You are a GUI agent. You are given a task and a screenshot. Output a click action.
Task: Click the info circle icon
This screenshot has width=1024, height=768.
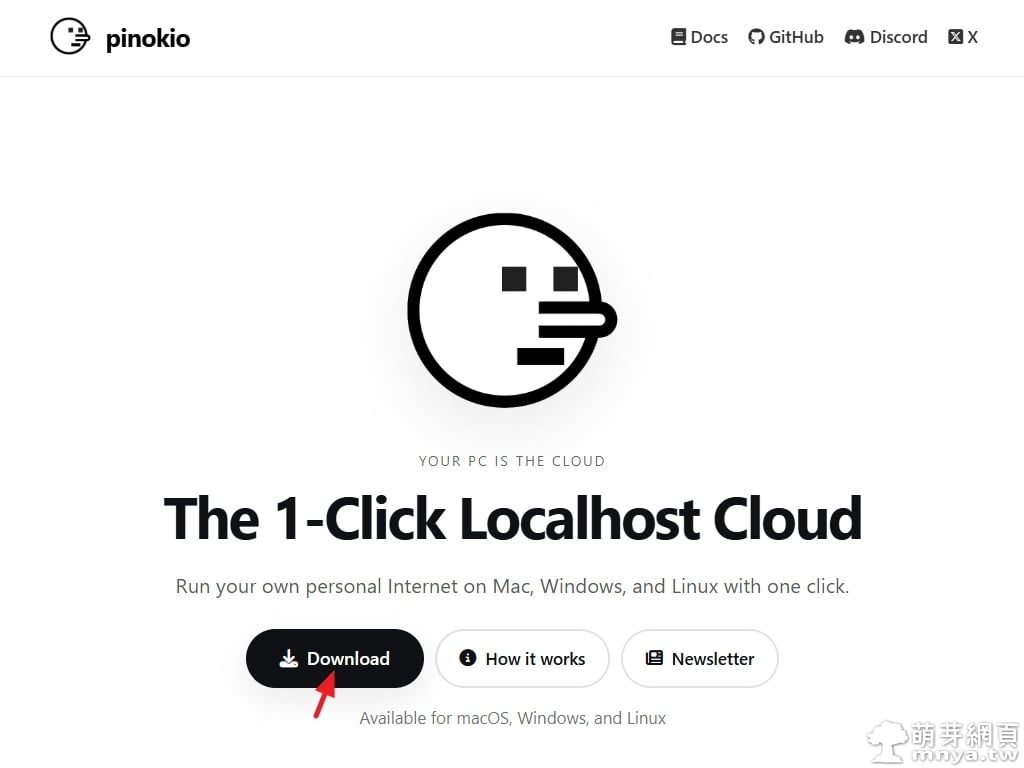point(467,658)
